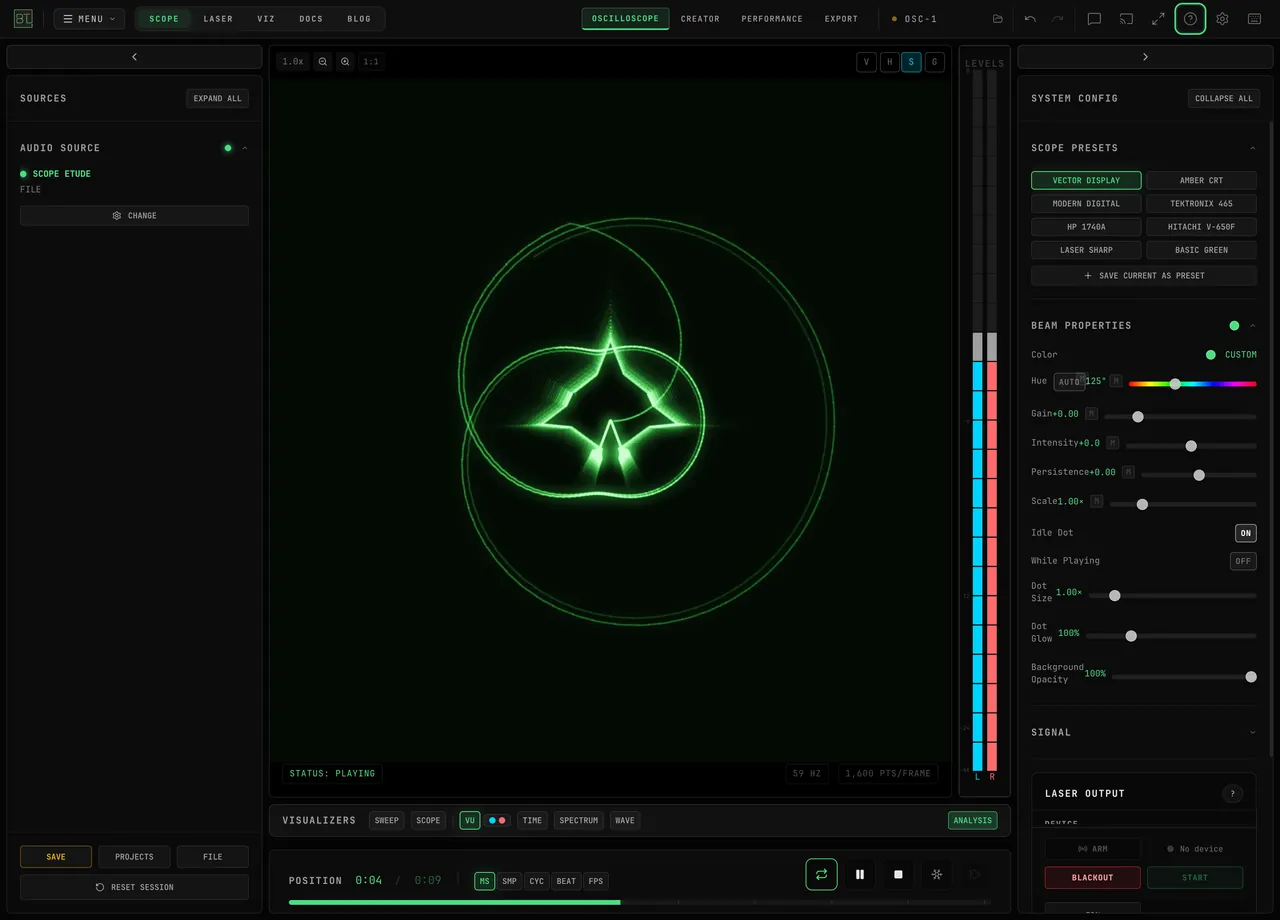
Task: Toggle the G display mode button
Action: click(935, 62)
